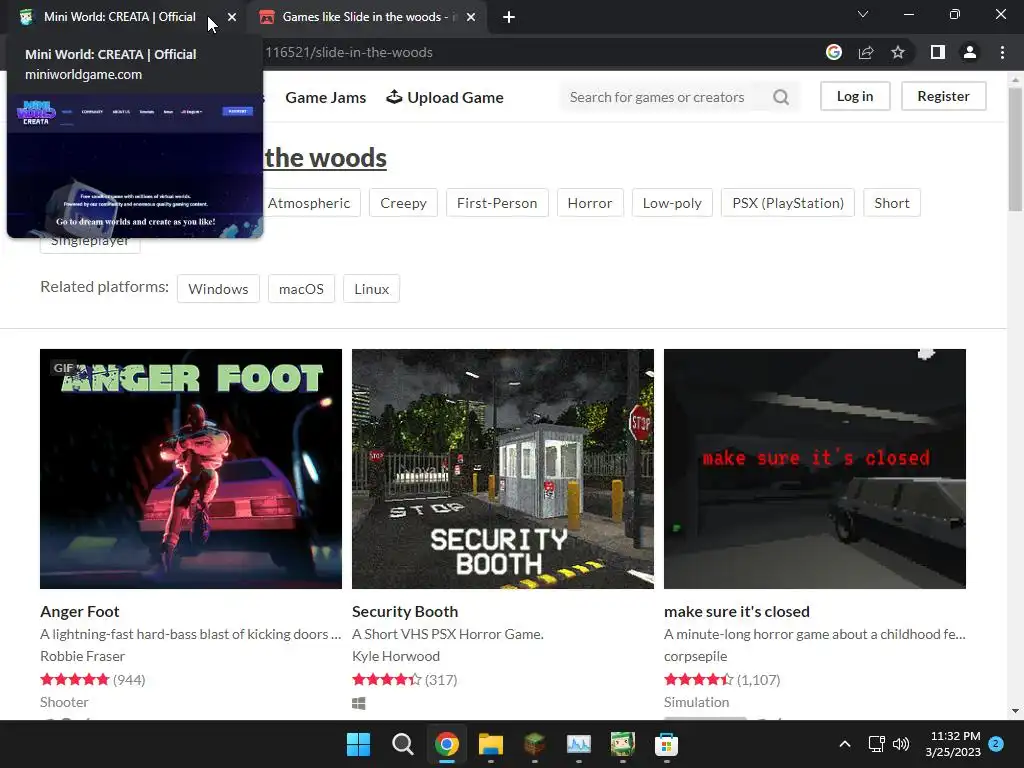Viewport: 1024px width, 768px height.
Task: Open the Anger Foot game thumbnail
Action: (191, 469)
